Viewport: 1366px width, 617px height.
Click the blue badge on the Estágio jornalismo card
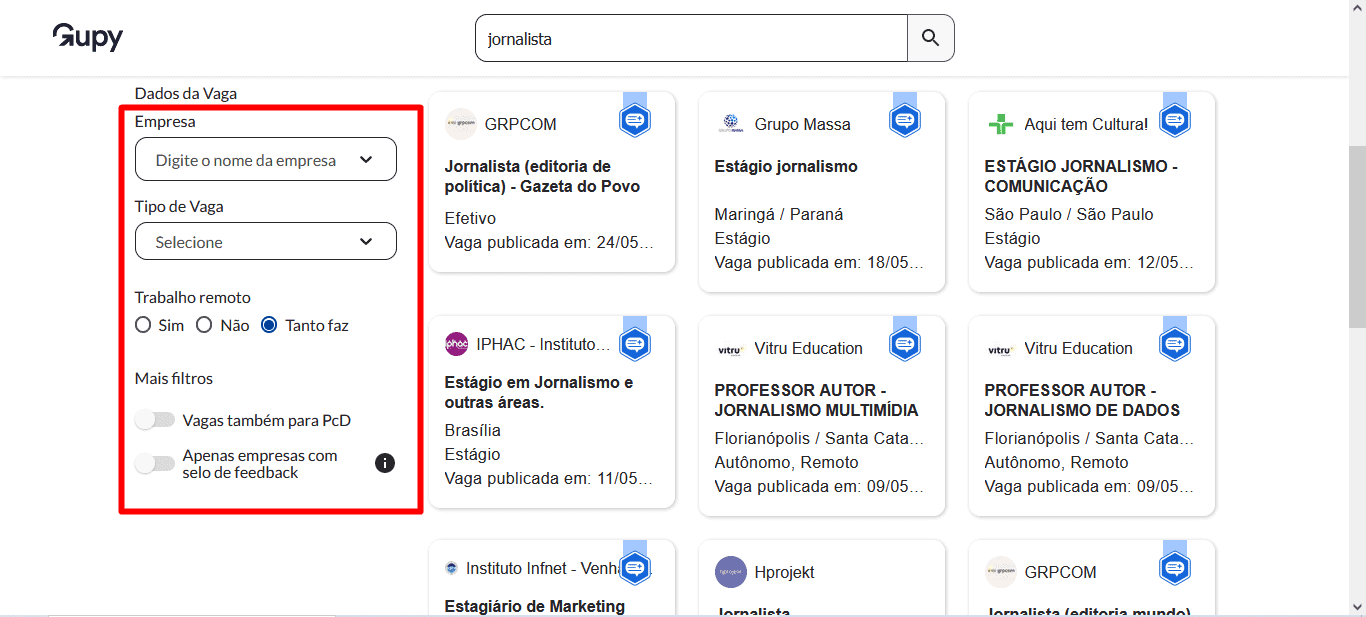click(x=904, y=118)
